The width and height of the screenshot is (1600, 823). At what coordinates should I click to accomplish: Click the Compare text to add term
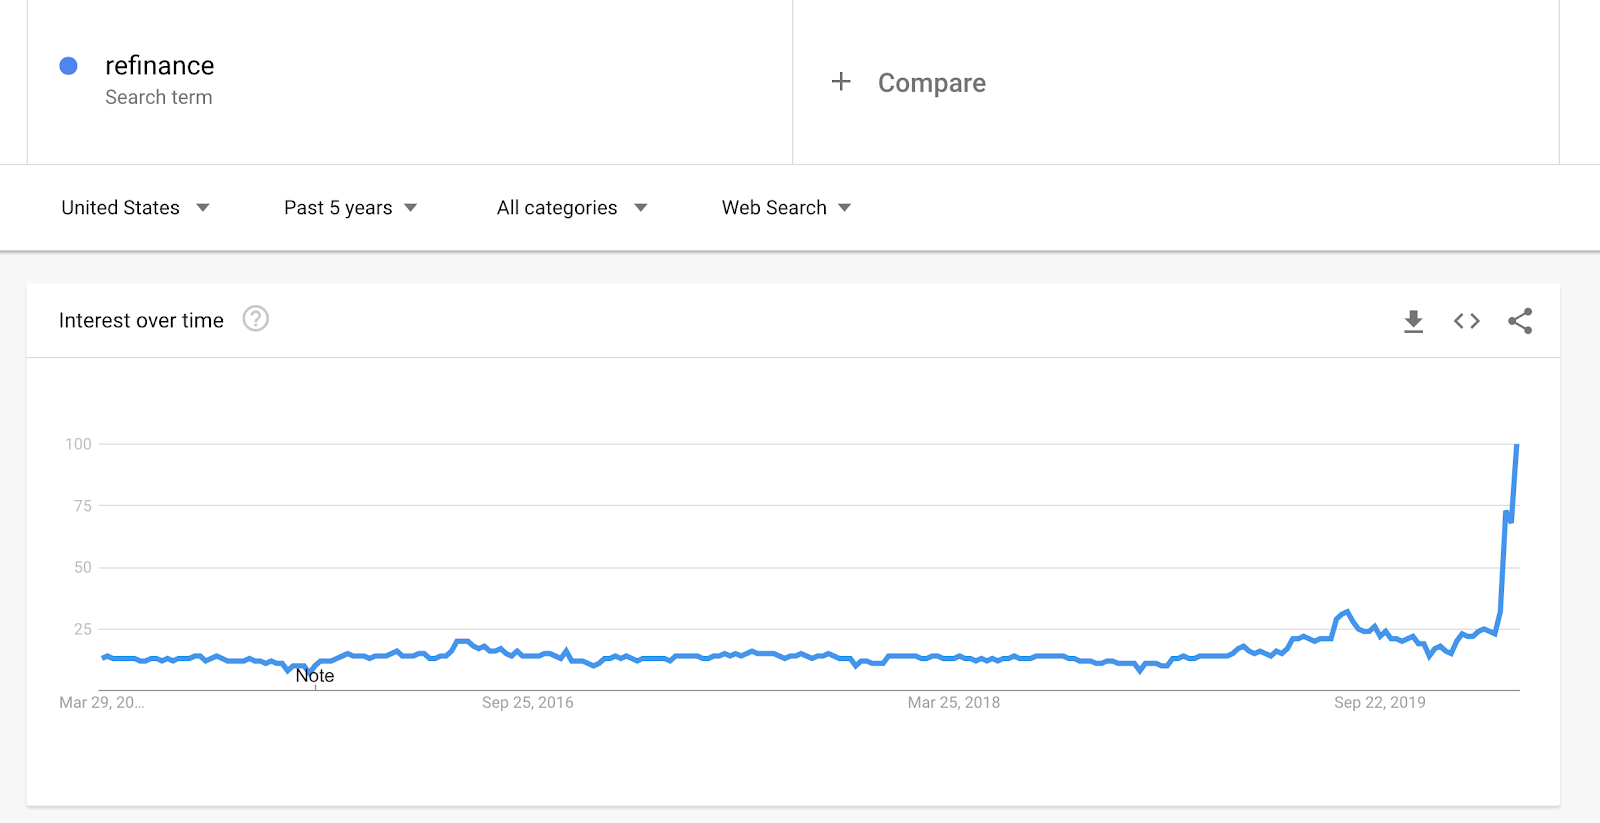click(932, 83)
